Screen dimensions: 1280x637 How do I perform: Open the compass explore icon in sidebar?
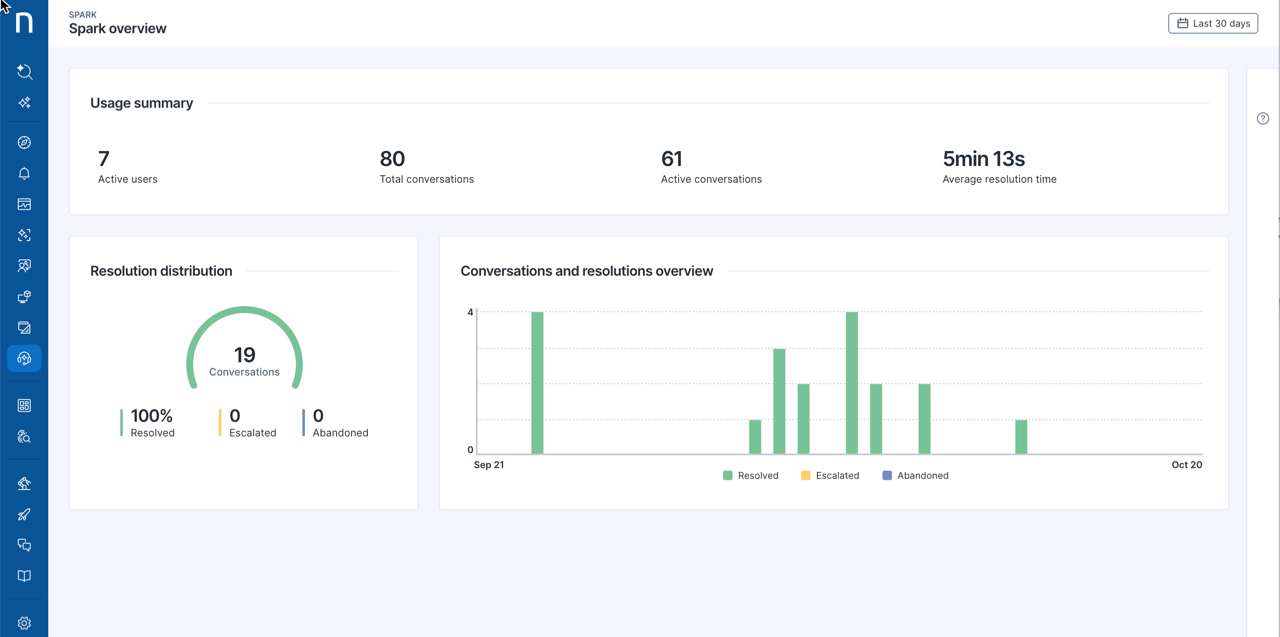(x=24, y=143)
